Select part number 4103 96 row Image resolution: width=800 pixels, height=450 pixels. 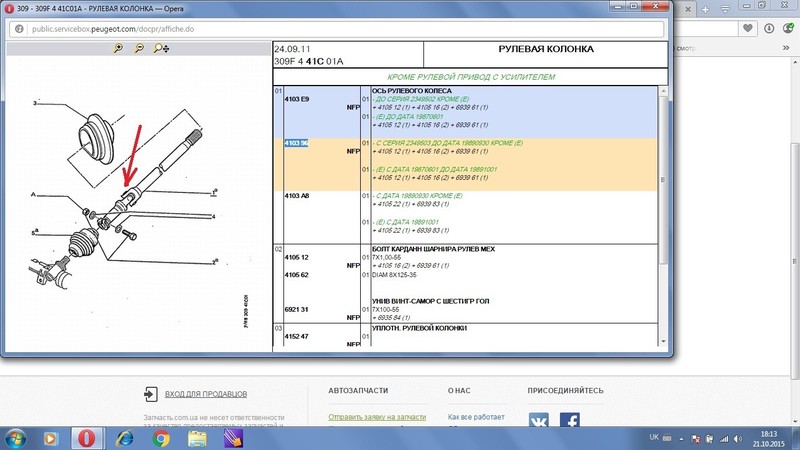[x=298, y=143]
